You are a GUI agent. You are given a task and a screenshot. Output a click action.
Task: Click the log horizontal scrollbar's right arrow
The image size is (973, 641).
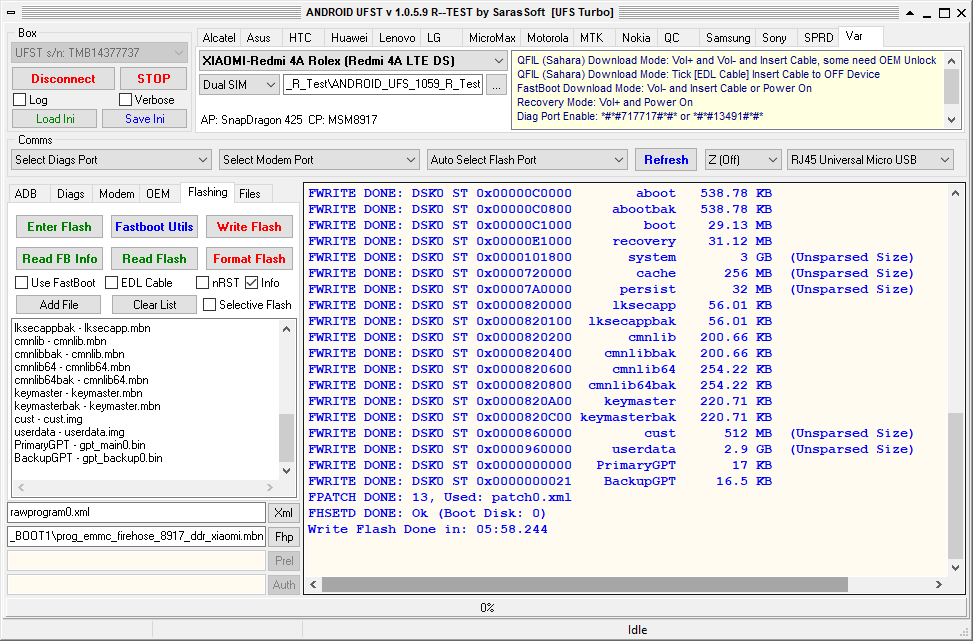(939, 585)
